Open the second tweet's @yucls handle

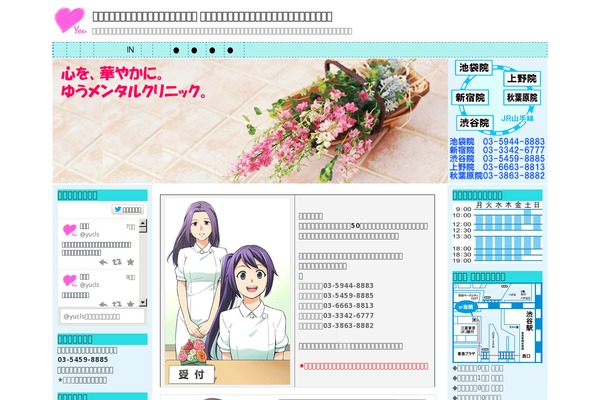point(90,285)
